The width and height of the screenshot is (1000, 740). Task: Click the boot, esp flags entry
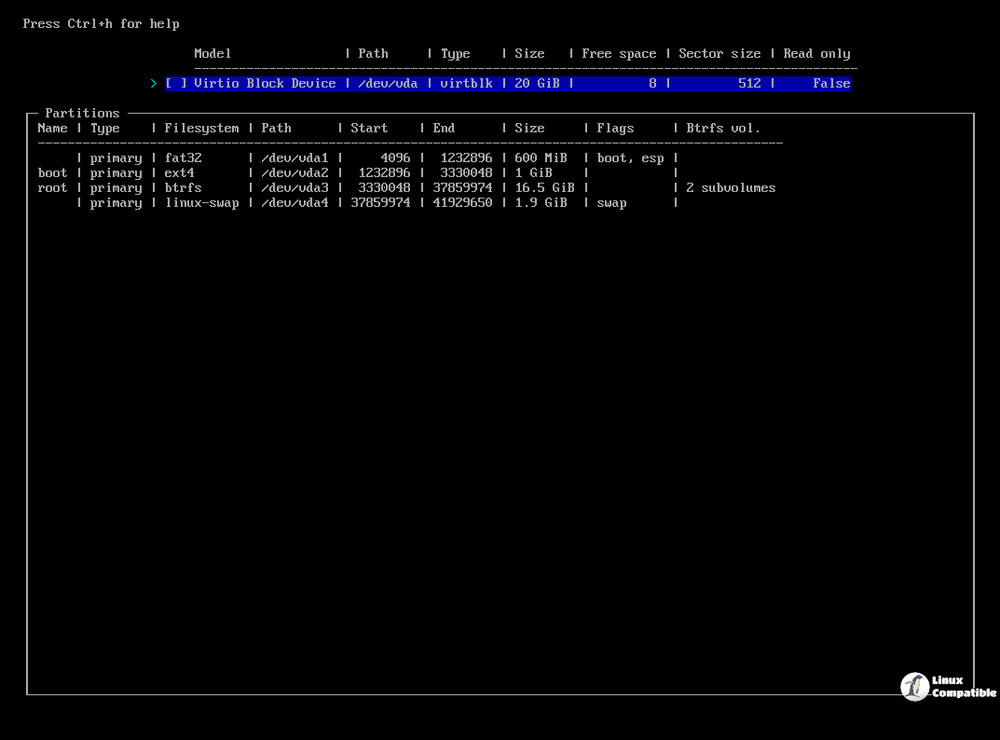tap(629, 157)
